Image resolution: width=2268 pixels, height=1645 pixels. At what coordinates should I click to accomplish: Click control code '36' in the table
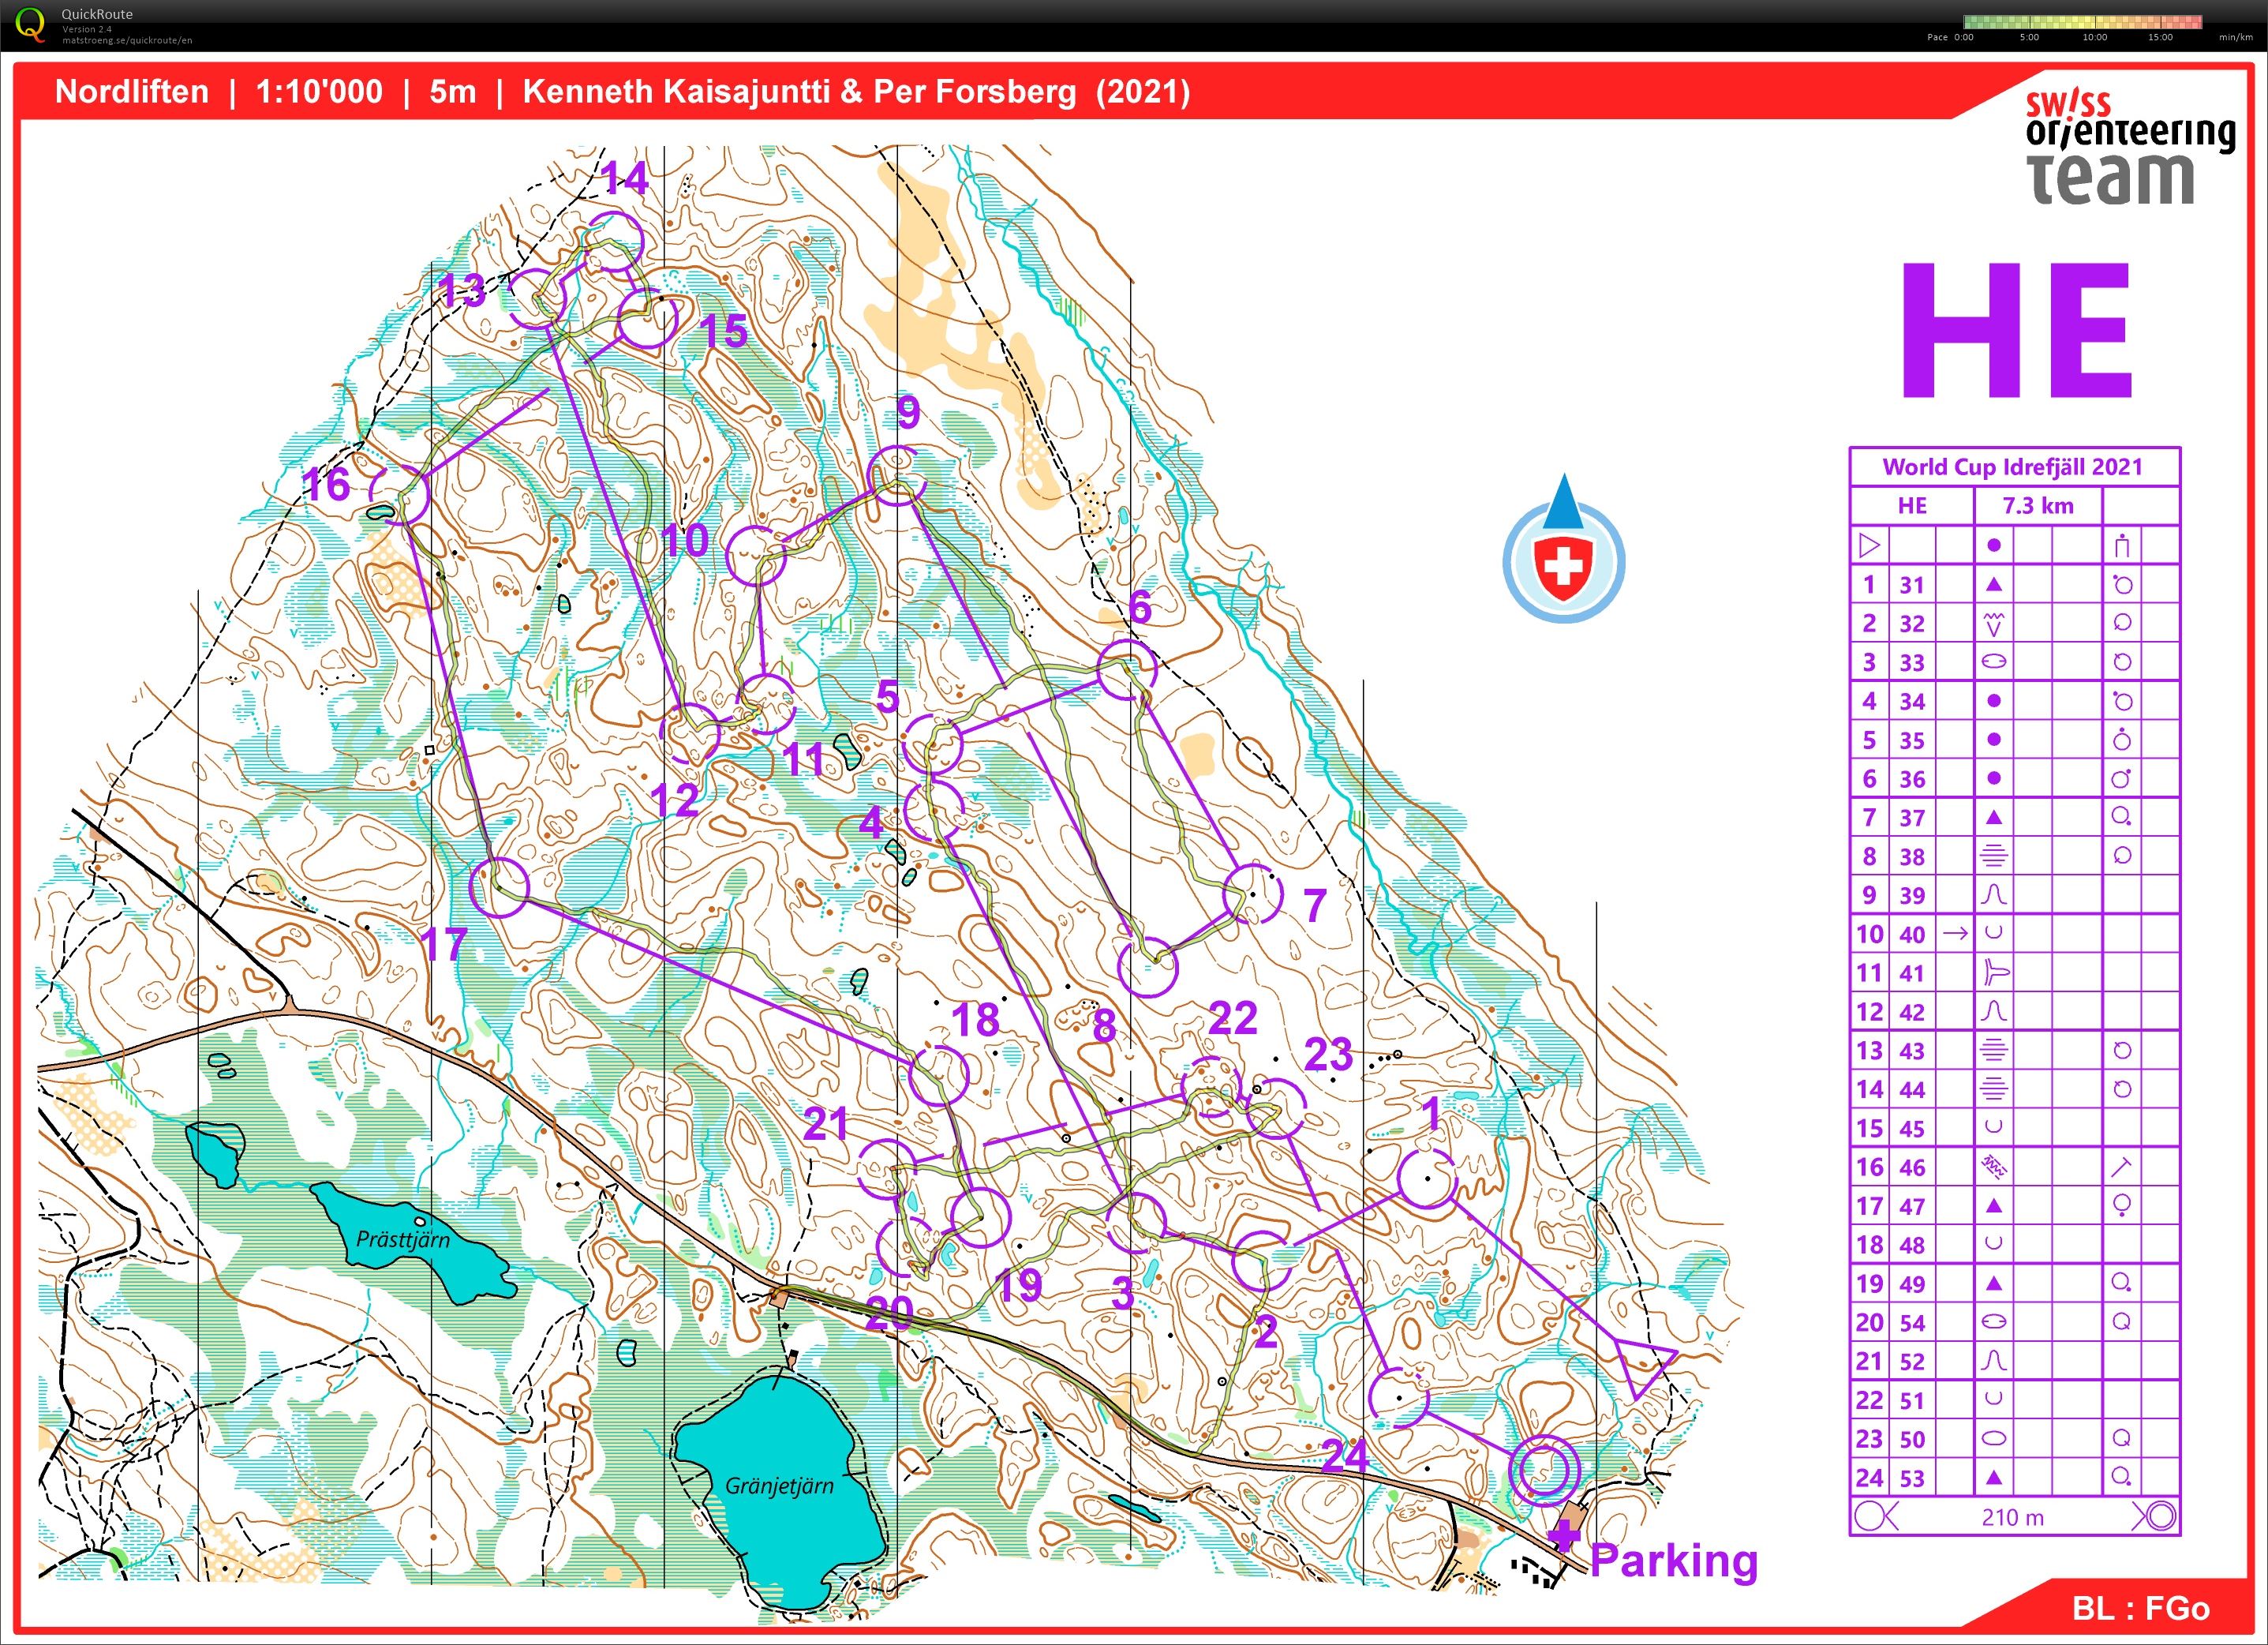click(1912, 779)
